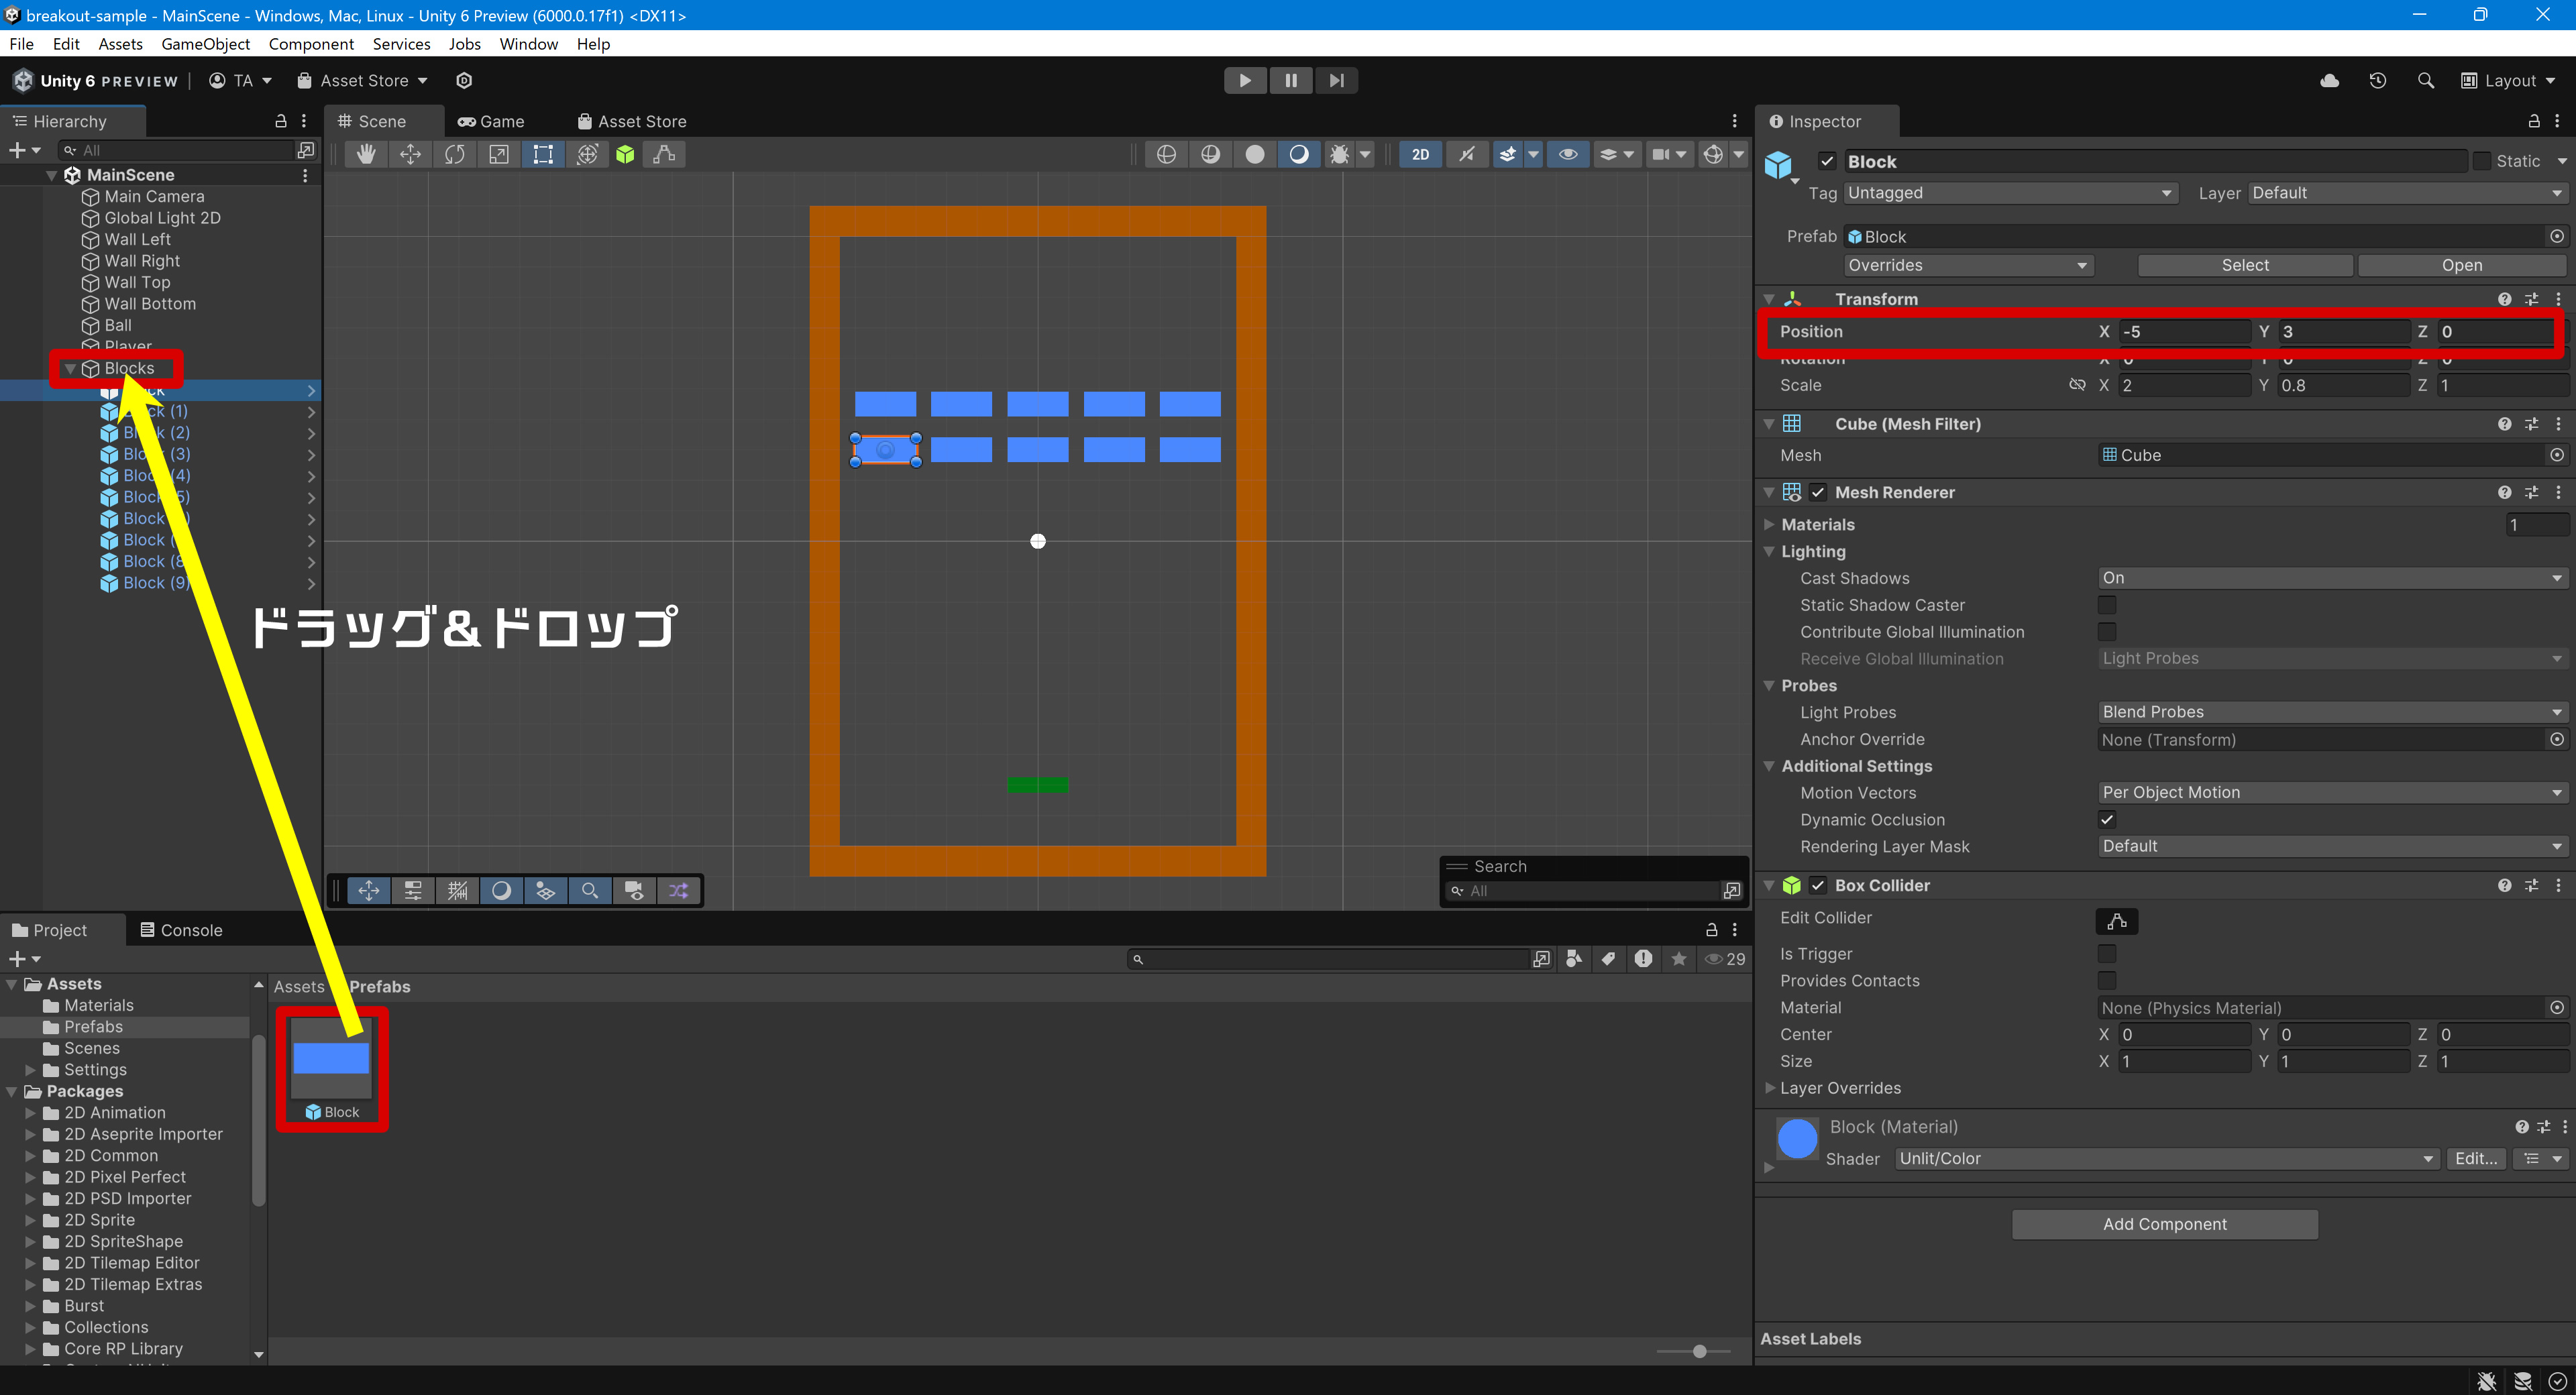The height and width of the screenshot is (1395, 2576).
Task: Enable the Provides Contacts checkbox
Action: pyautogui.click(x=2106, y=981)
